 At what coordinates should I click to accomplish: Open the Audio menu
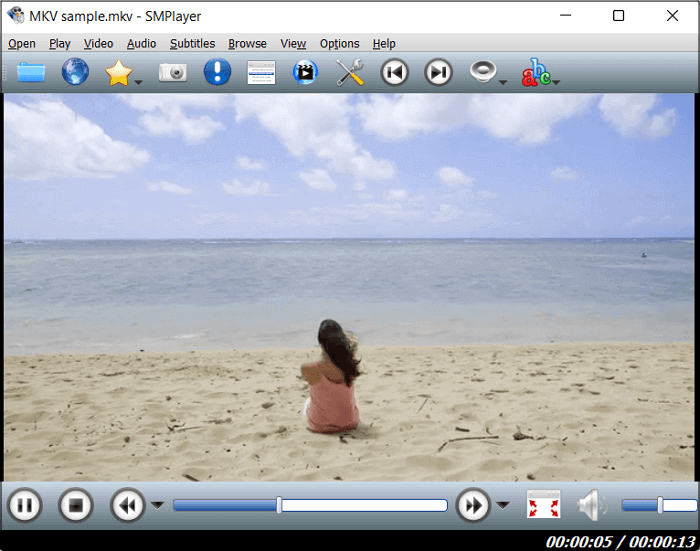tap(141, 44)
